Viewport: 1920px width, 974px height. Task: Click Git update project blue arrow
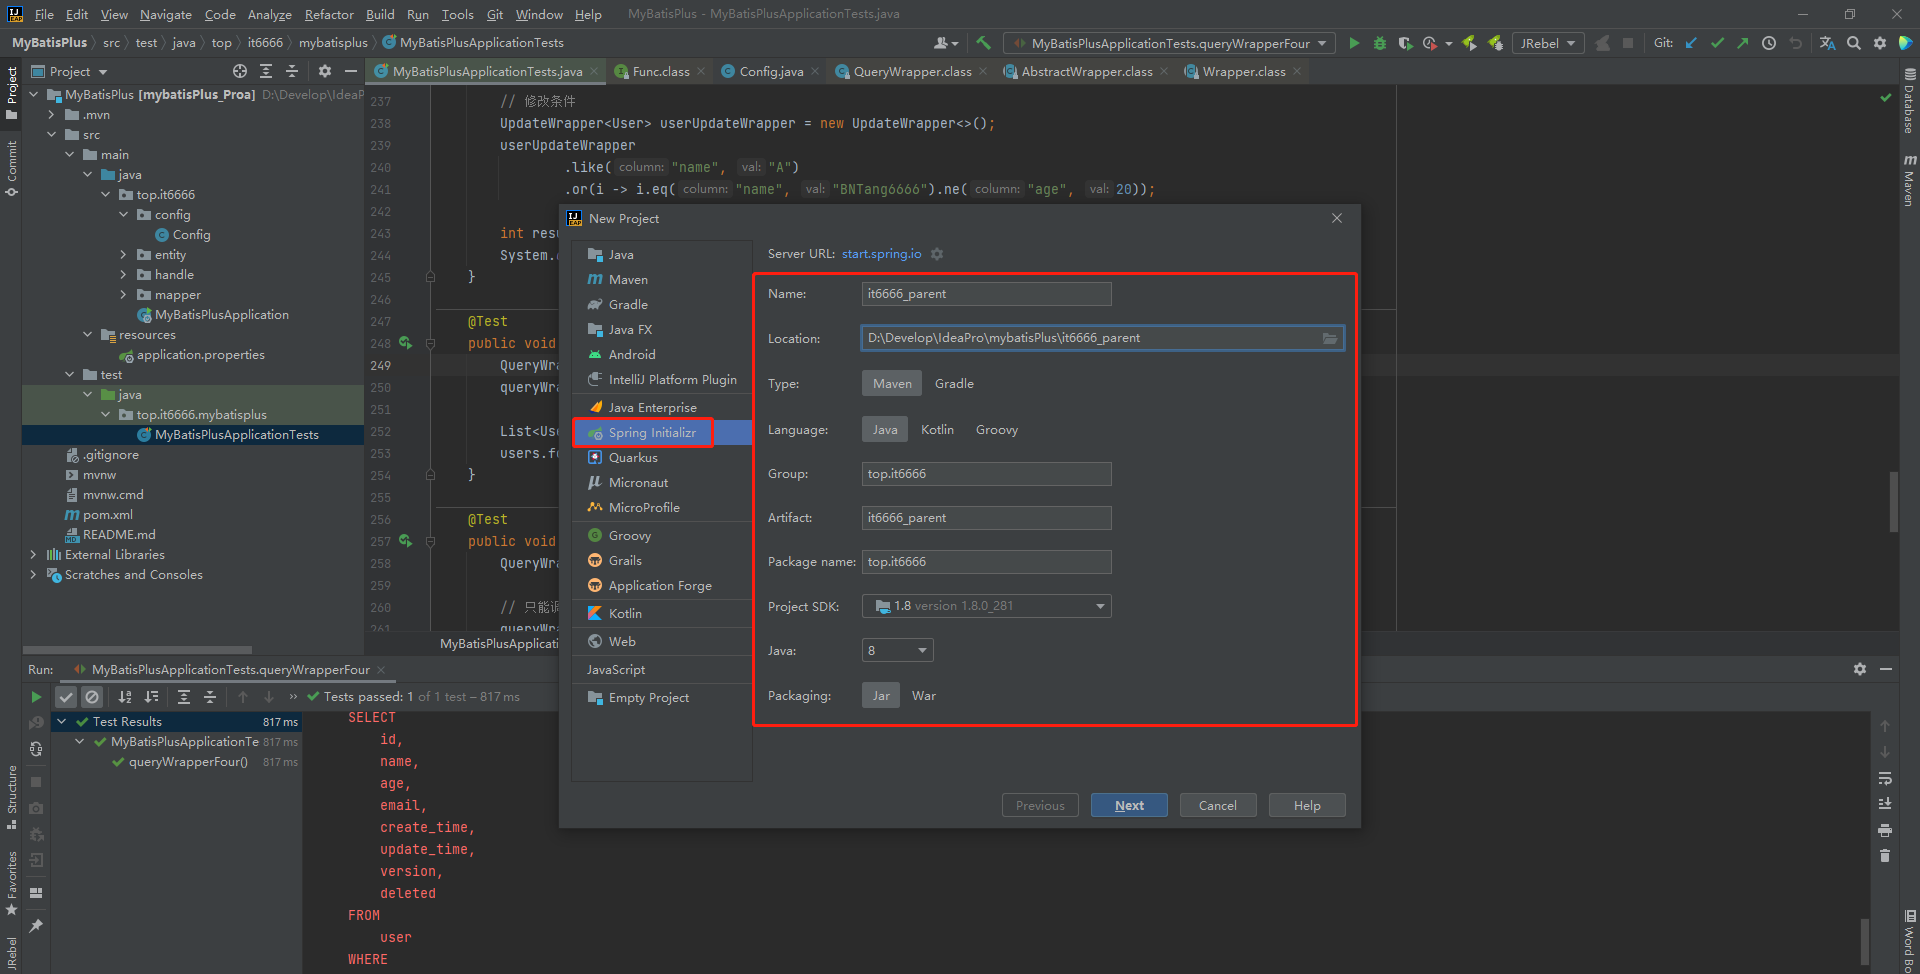pos(1691,43)
